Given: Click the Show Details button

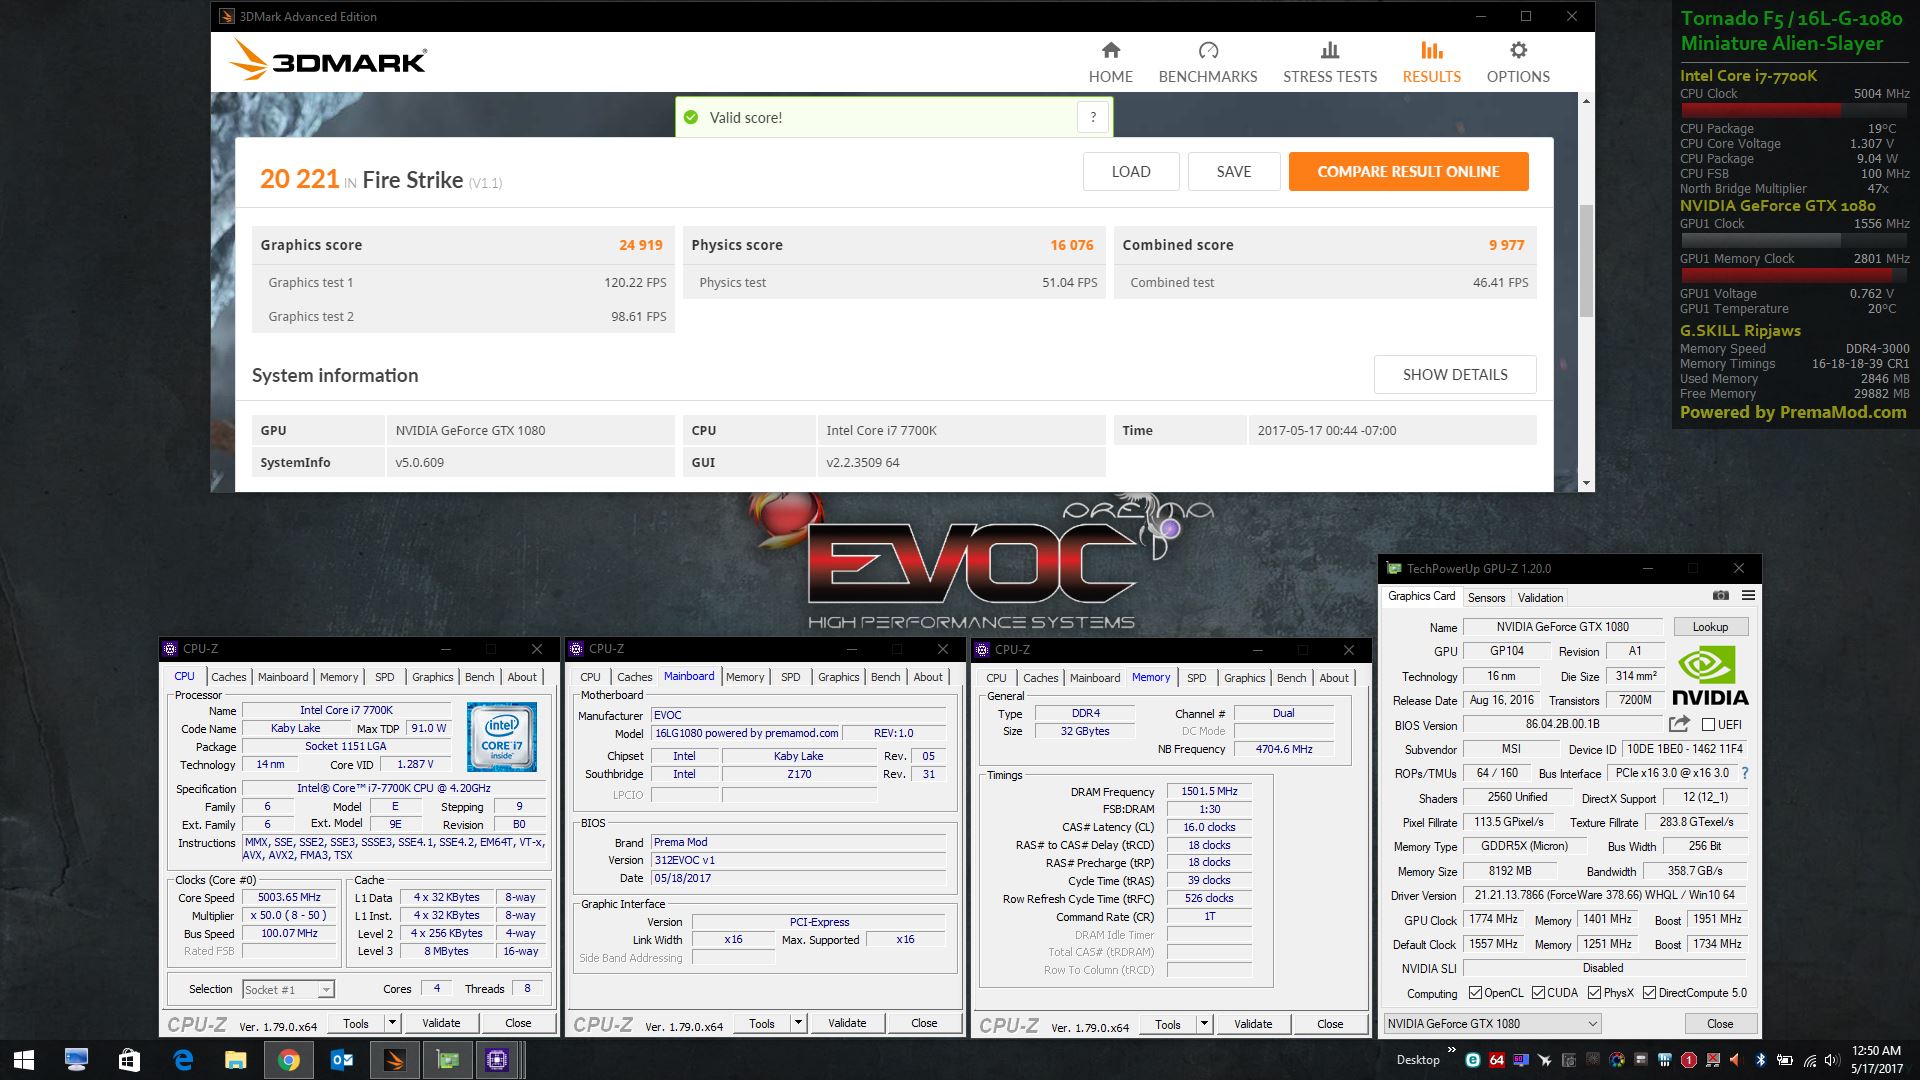Looking at the screenshot, I should point(1454,375).
